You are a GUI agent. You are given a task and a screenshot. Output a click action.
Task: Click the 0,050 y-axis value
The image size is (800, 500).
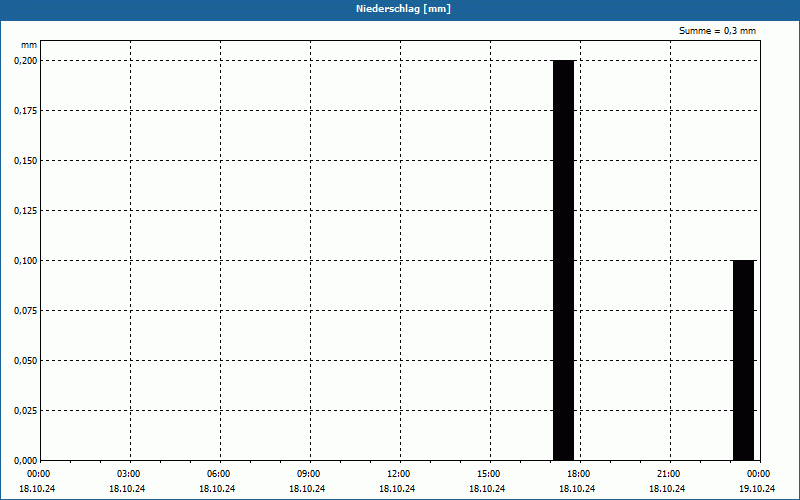(x=26, y=361)
